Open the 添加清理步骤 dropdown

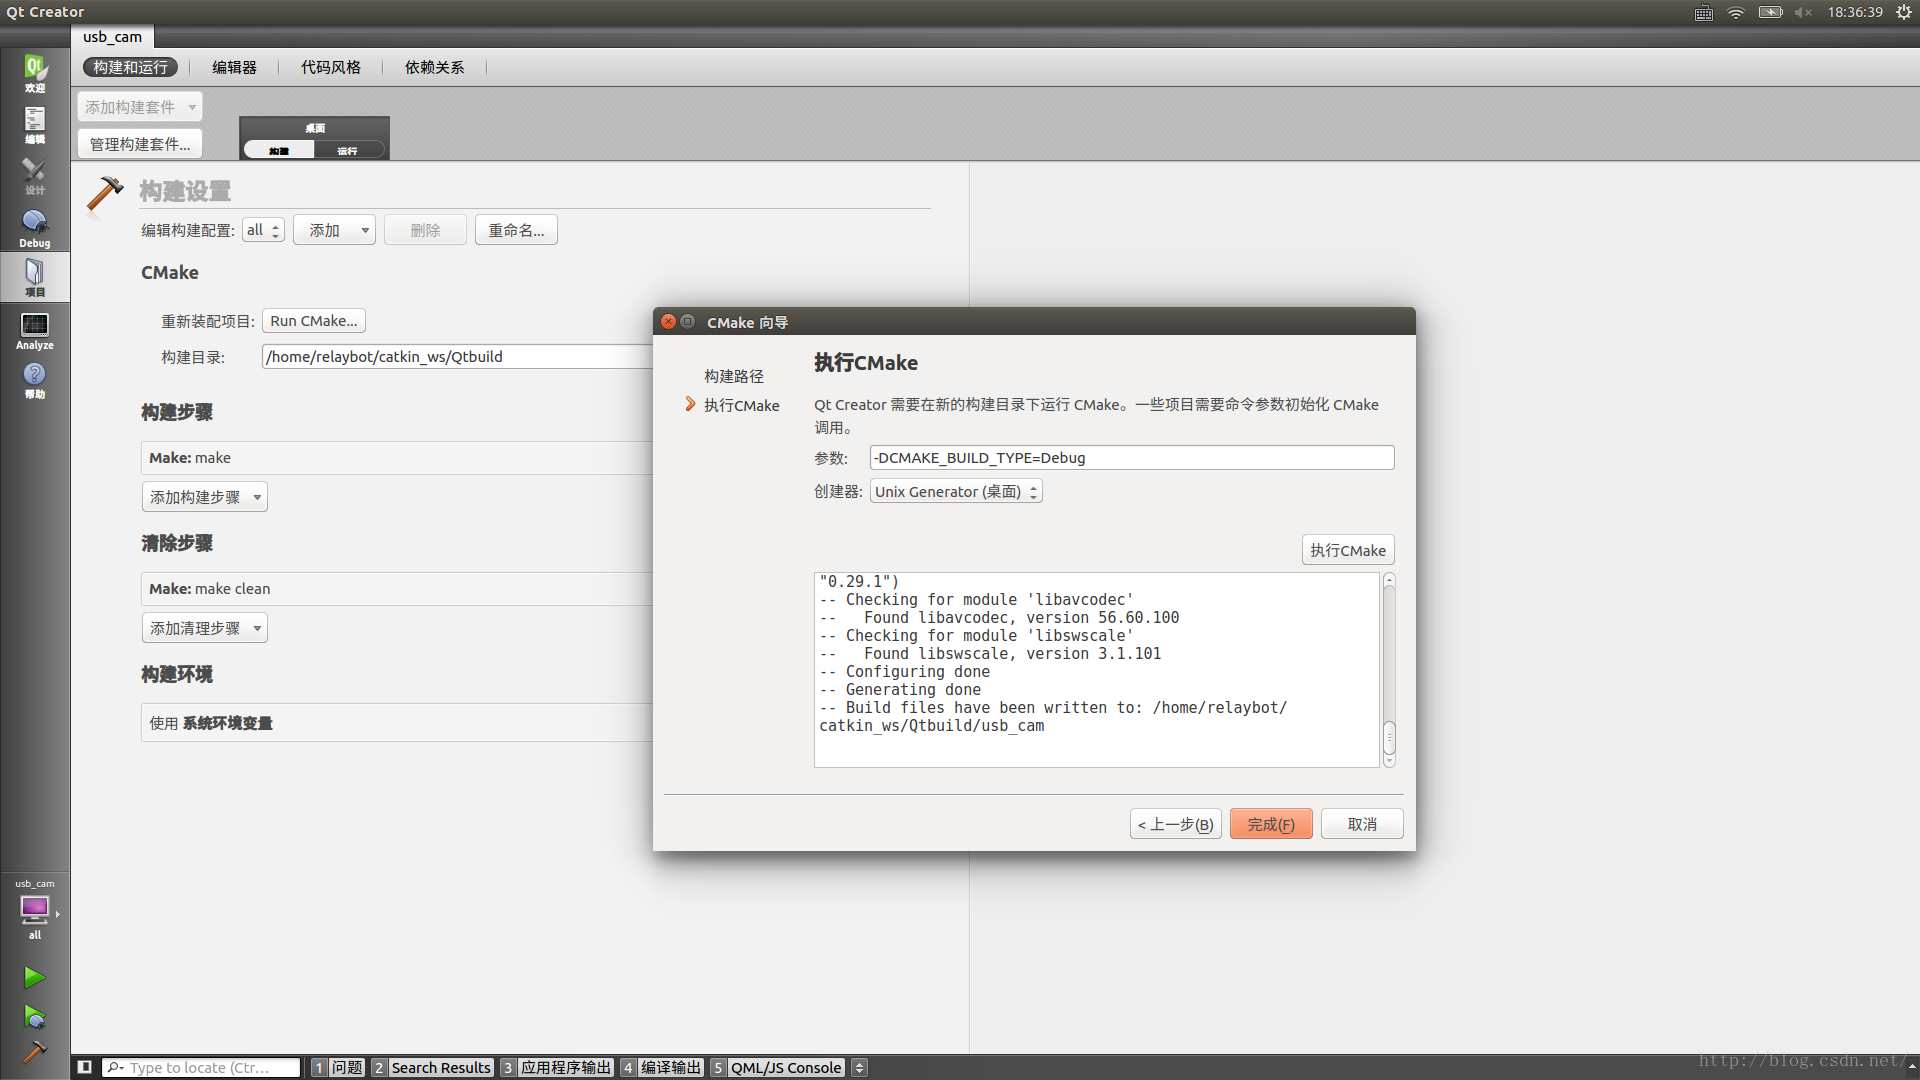pos(205,628)
